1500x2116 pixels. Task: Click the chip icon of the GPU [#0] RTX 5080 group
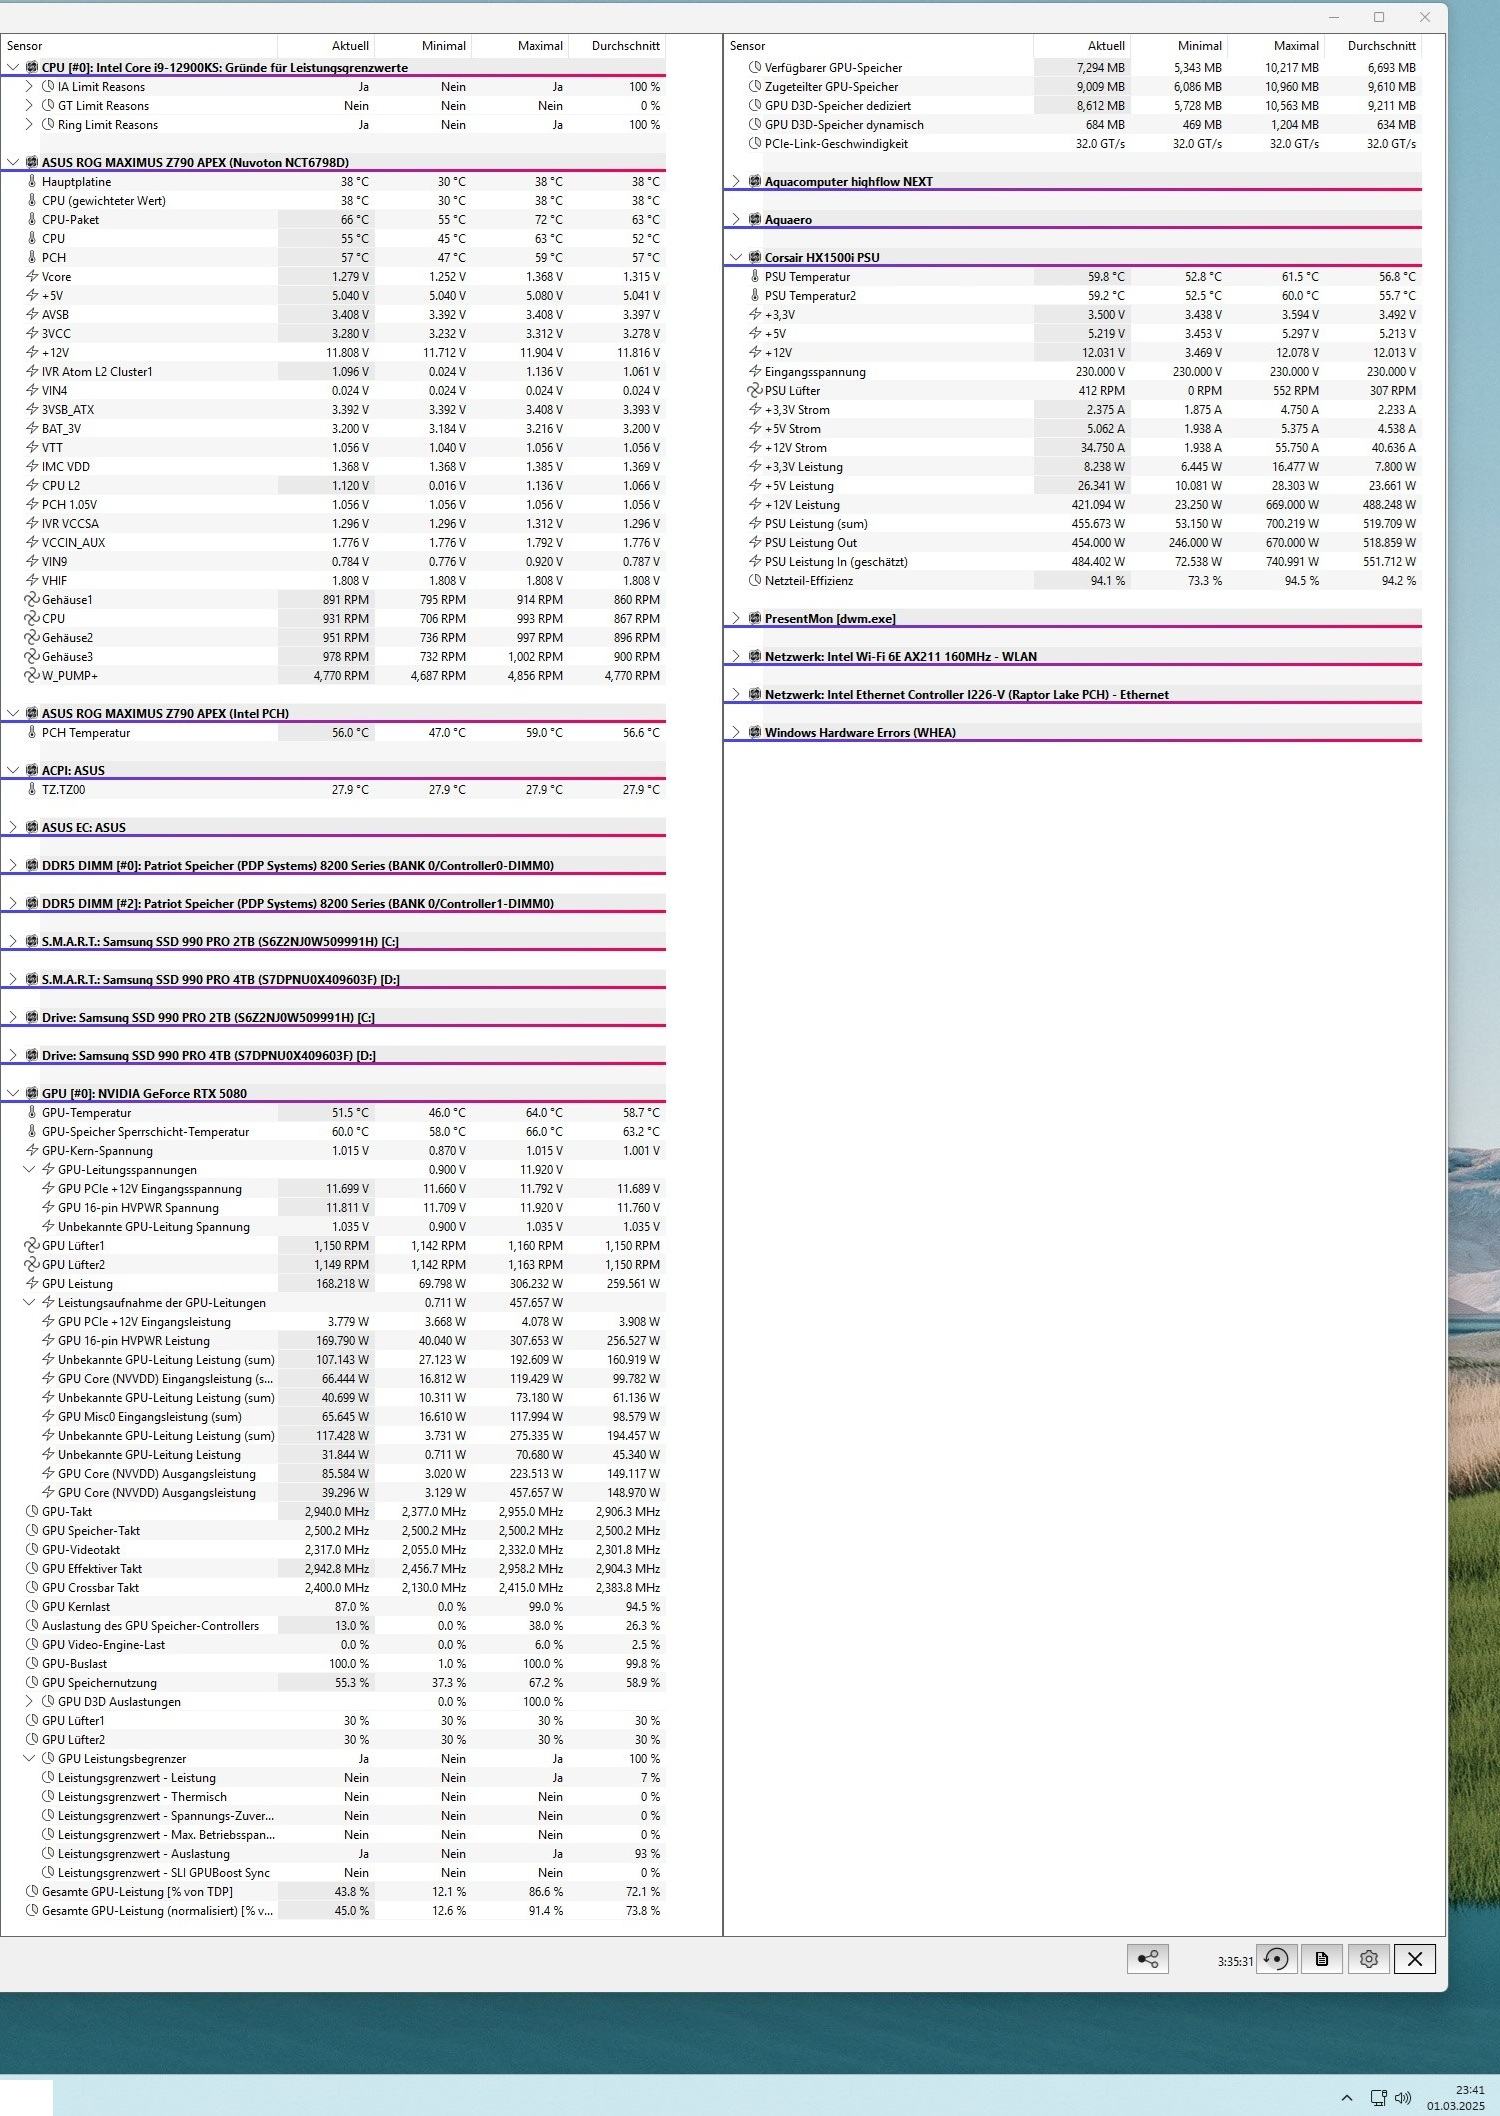(x=32, y=1093)
